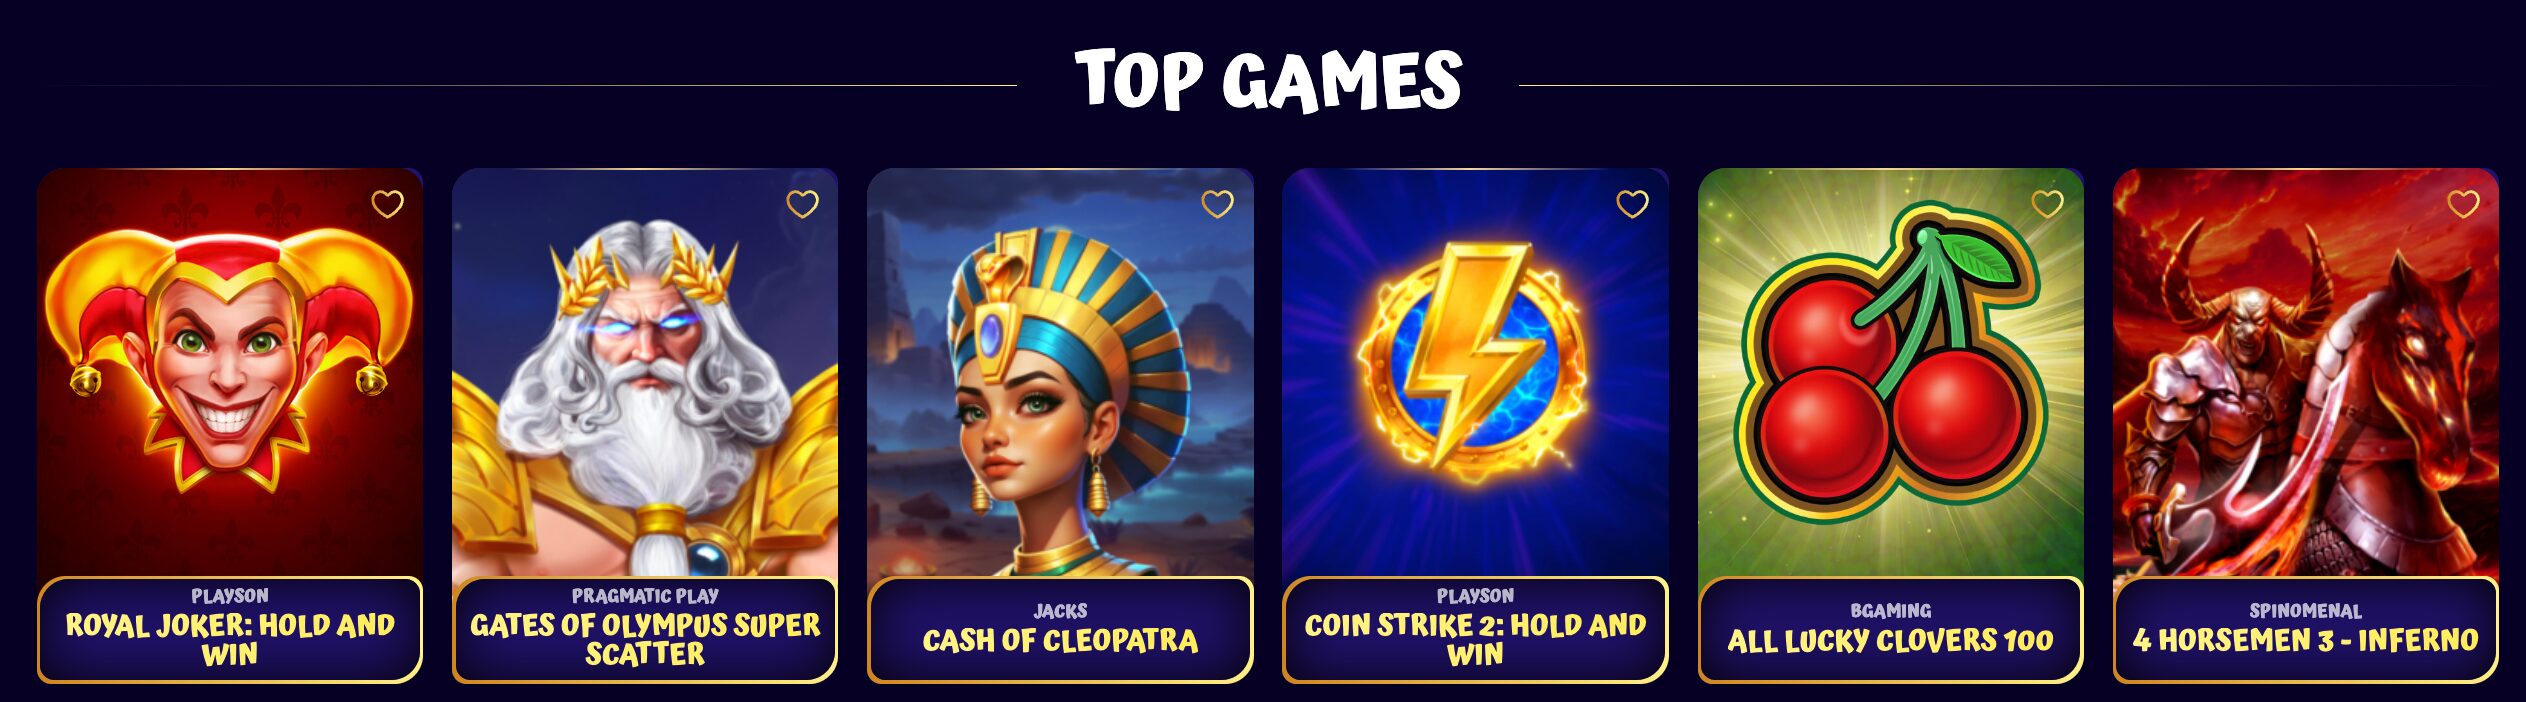Toggle favorite heart on All Lucky Clovers 100
2526x702 pixels.
pos(2047,204)
